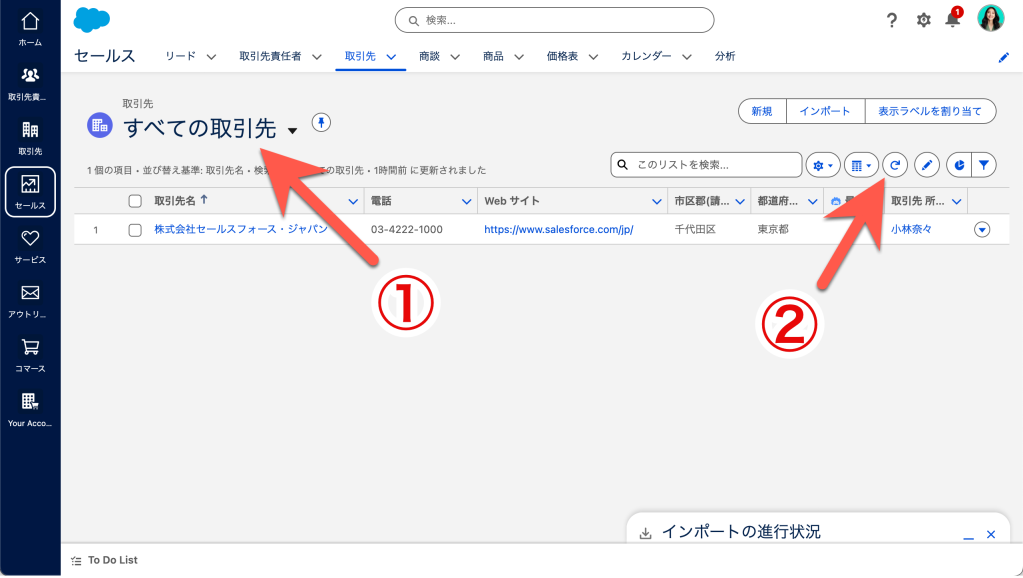Screen dimensions: 1023x578
Task: Open サービス in the left sidebar
Action: (x=30, y=247)
